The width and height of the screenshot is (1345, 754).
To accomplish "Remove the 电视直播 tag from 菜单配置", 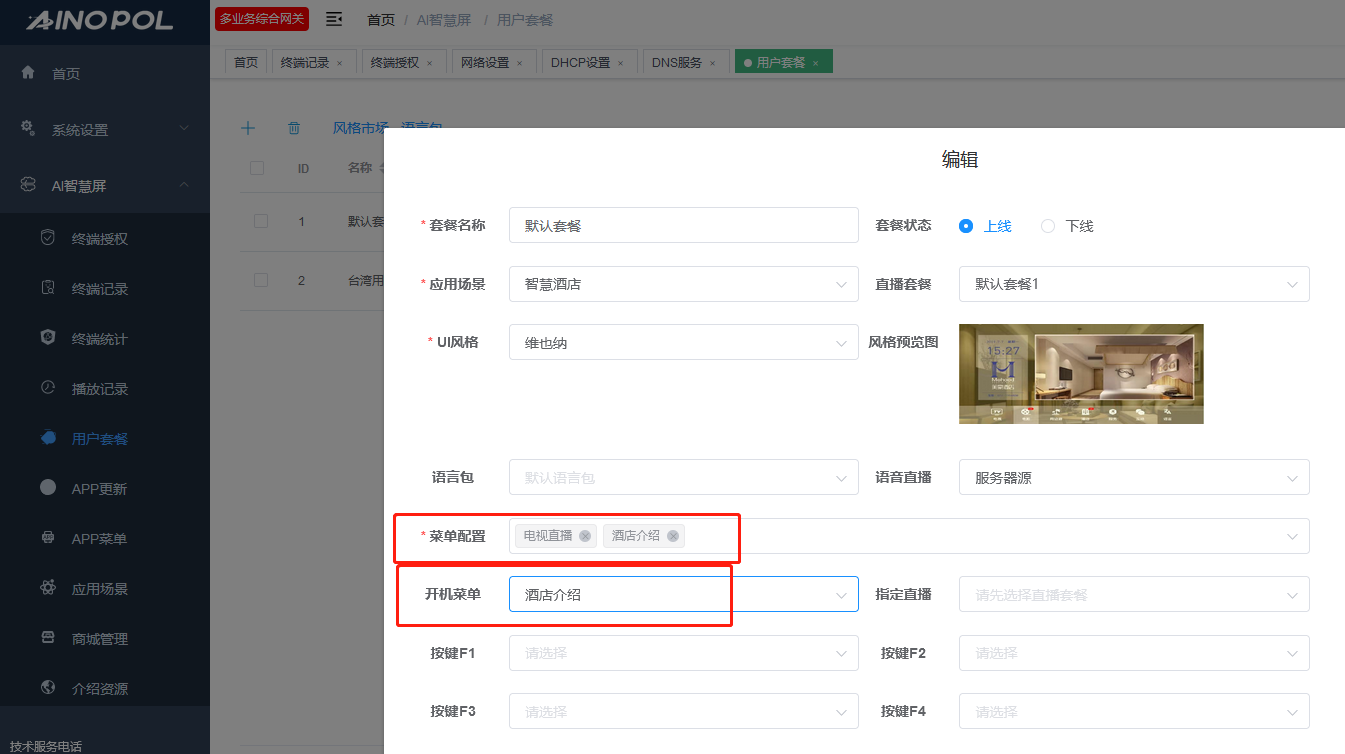I will coord(585,536).
